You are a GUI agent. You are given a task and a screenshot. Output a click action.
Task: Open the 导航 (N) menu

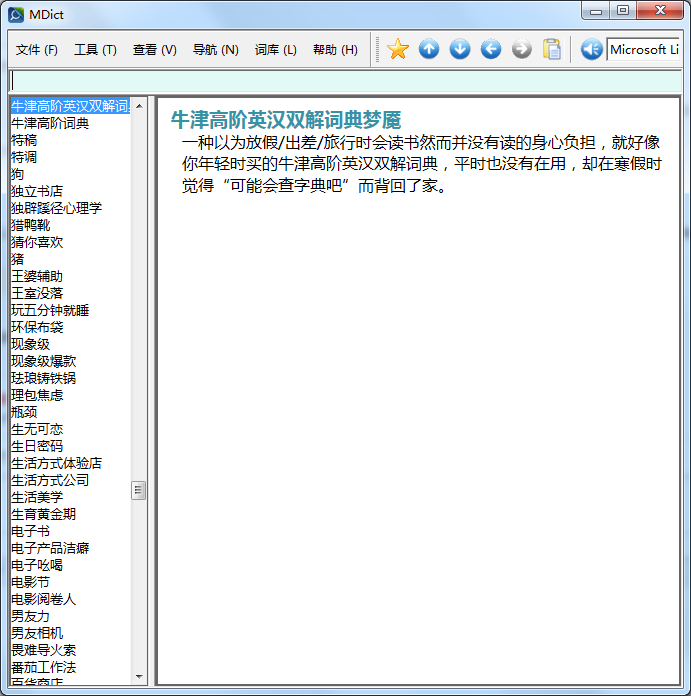[x=215, y=50]
